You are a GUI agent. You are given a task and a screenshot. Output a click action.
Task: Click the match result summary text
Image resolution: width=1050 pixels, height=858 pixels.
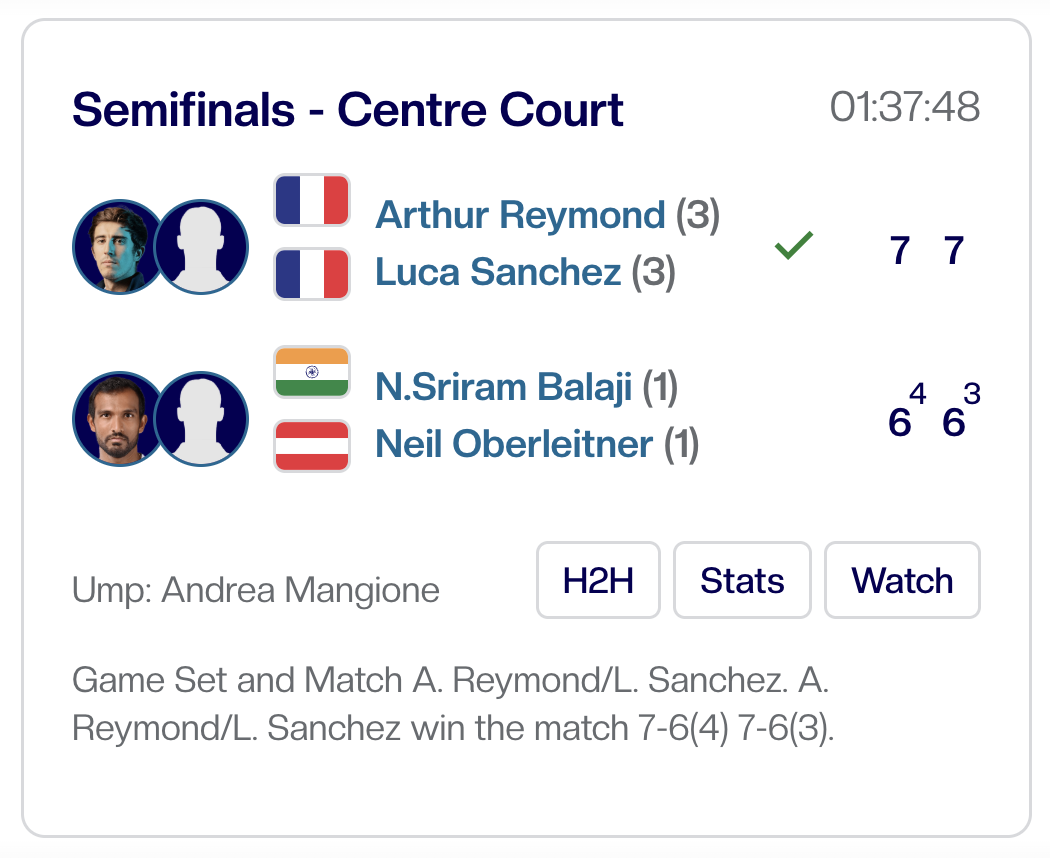(452, 704)
